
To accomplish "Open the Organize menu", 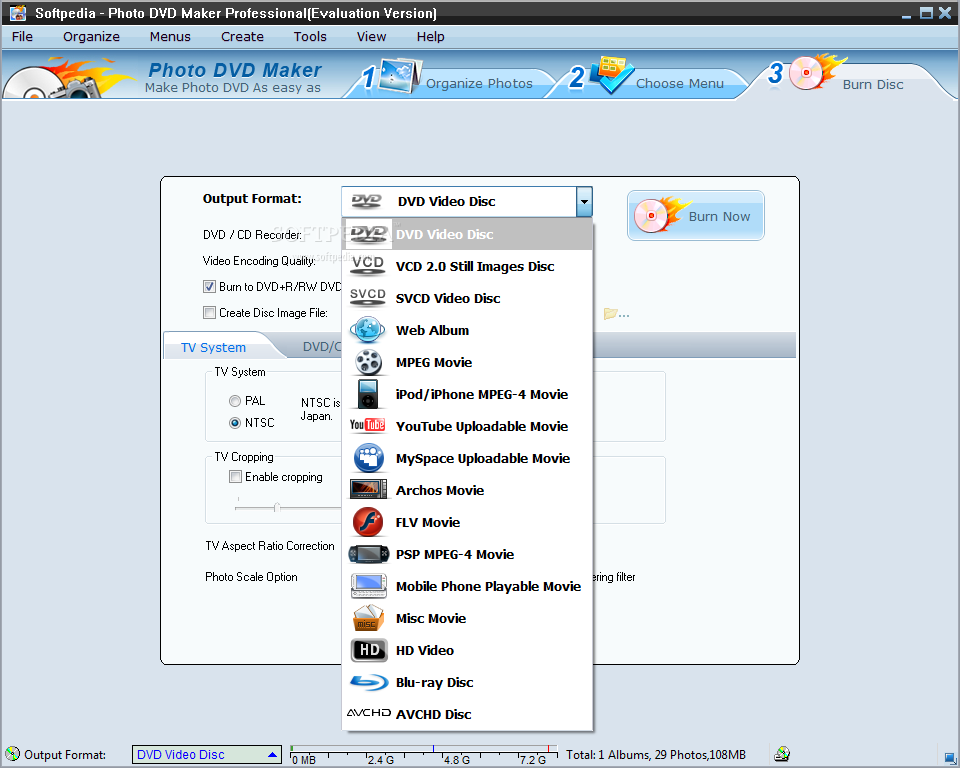I will tap(91, 37).
